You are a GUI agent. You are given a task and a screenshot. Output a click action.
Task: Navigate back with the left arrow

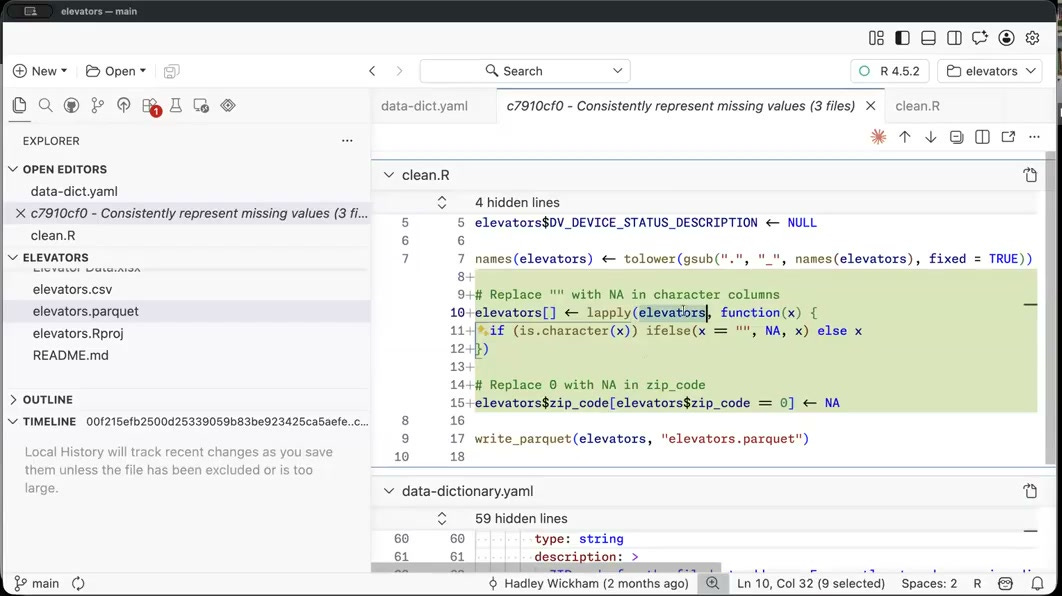(x=372, y=71)
